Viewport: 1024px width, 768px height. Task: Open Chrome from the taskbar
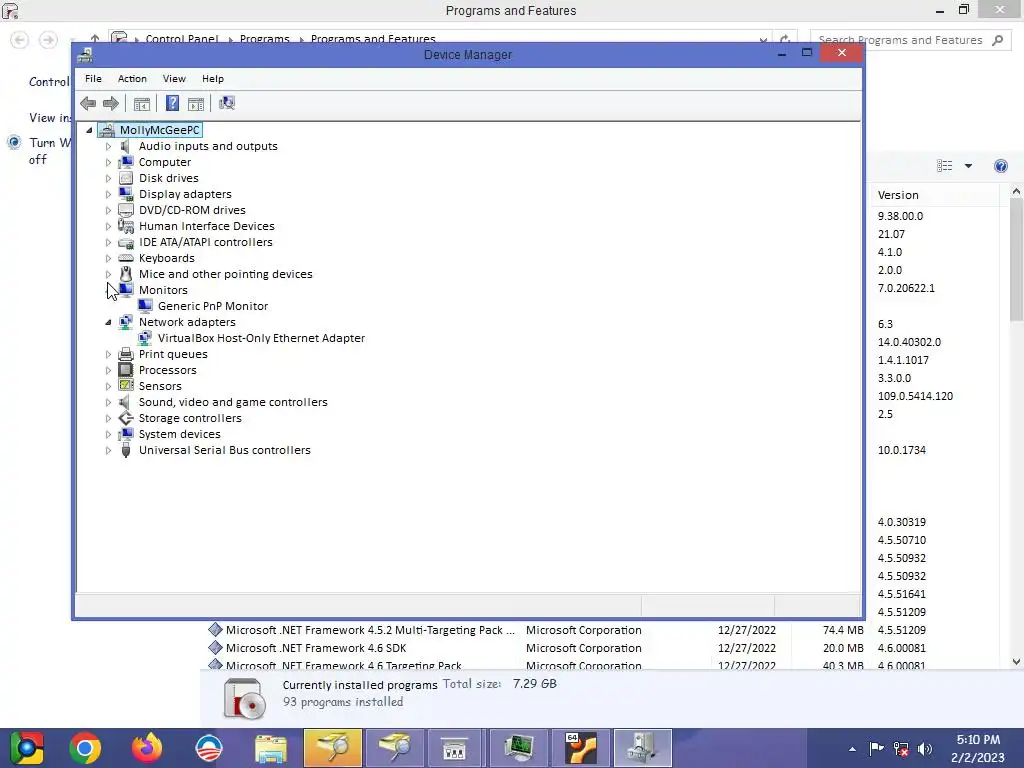tap(85, 748)
